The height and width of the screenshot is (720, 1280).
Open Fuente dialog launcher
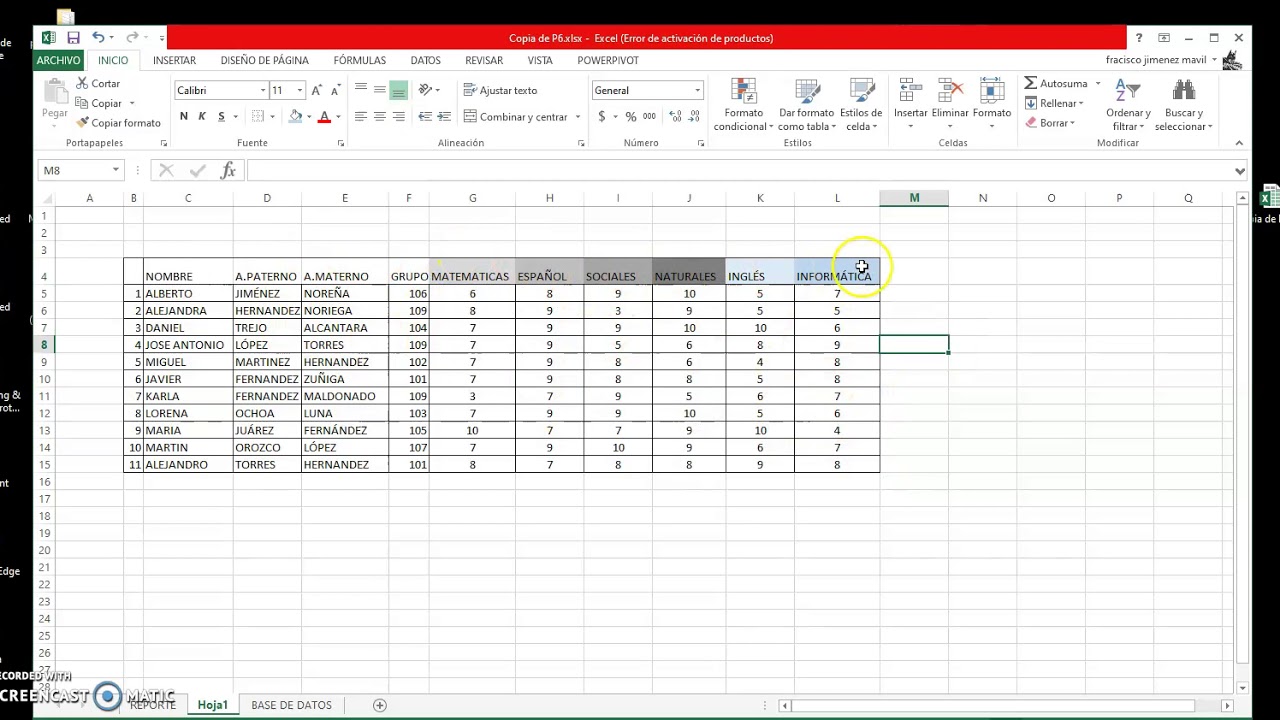[340, 143]
